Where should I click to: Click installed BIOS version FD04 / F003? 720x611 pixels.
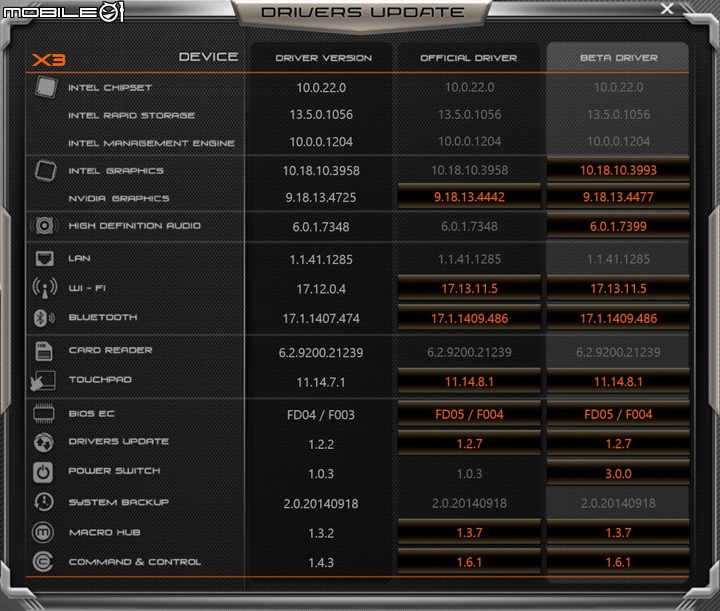[x=321, y=415]
